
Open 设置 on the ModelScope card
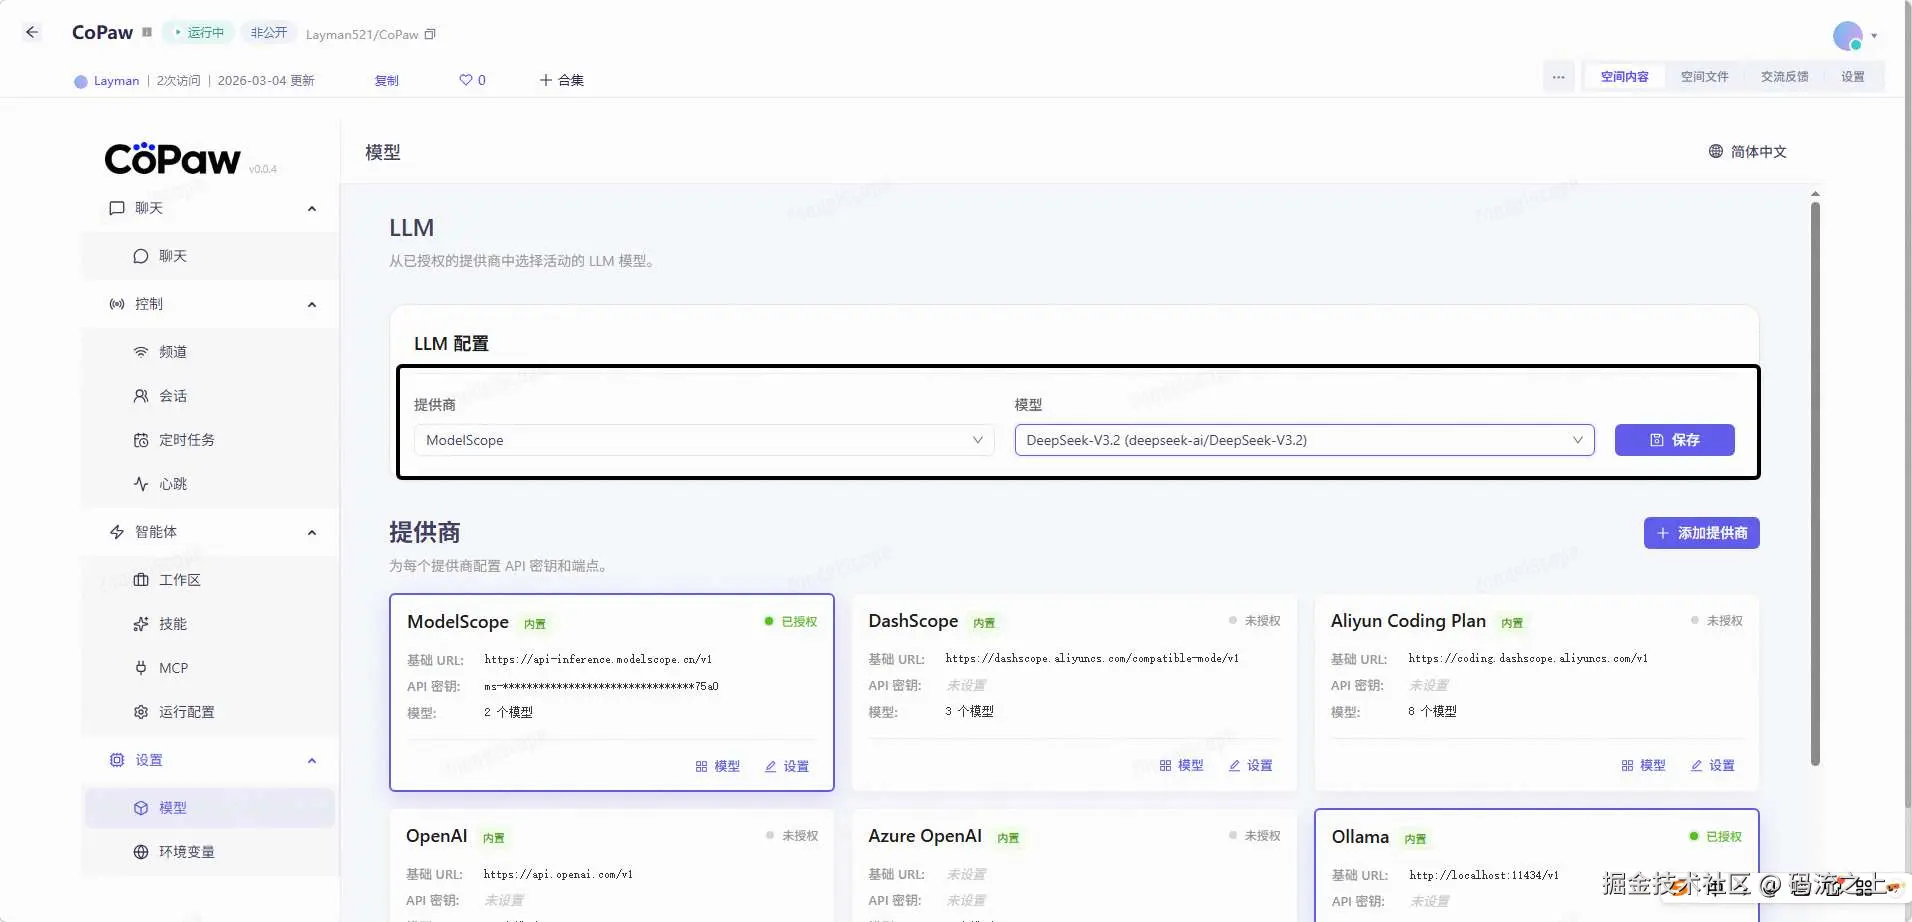tap(787, 766)
